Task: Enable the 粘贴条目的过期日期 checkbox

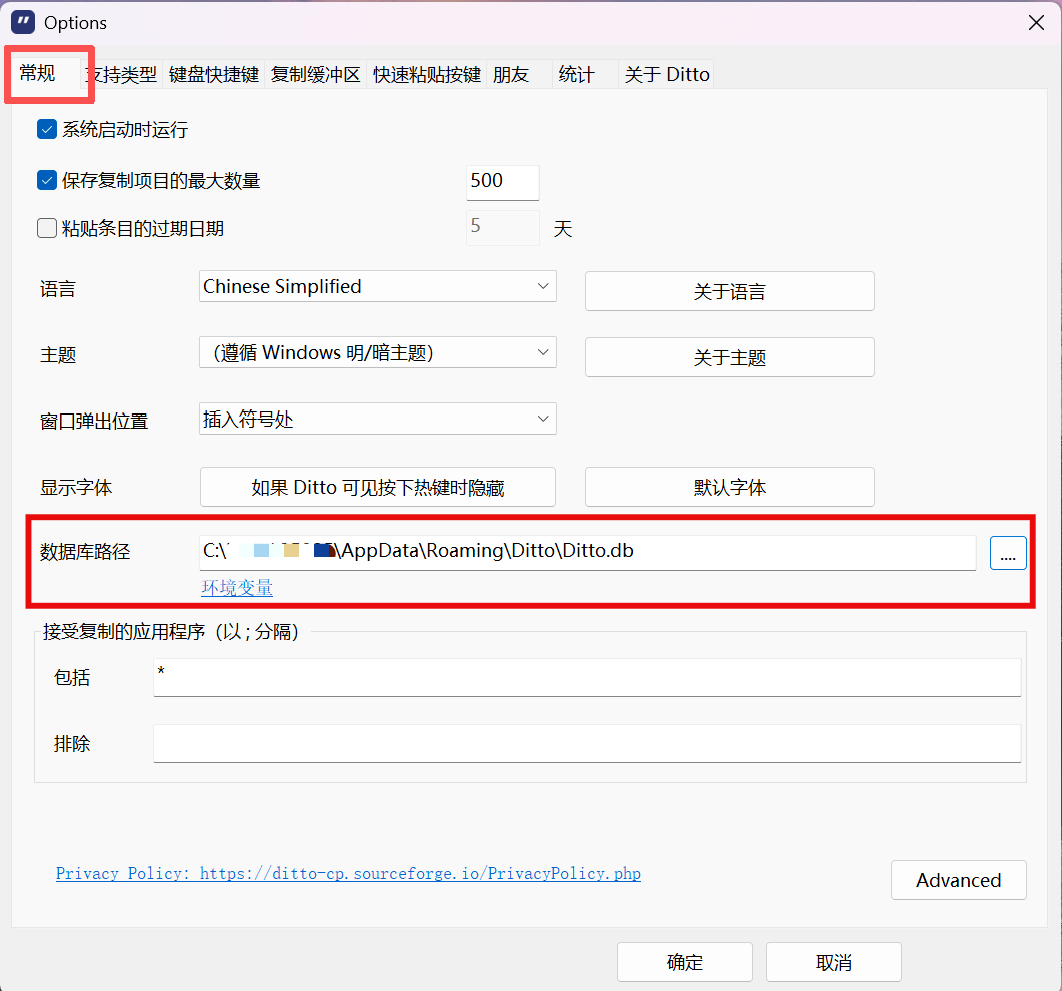Action: pyautogui.click(x=46, y=228)
